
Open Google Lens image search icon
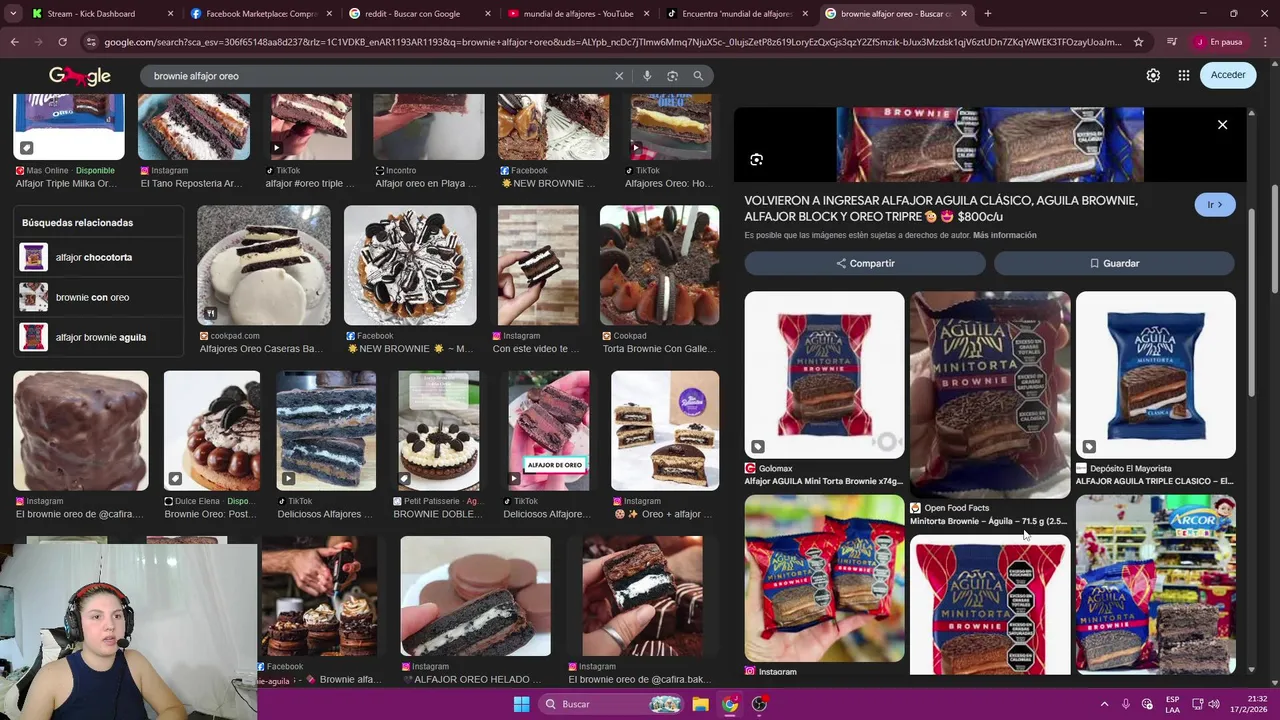(672, 76)
